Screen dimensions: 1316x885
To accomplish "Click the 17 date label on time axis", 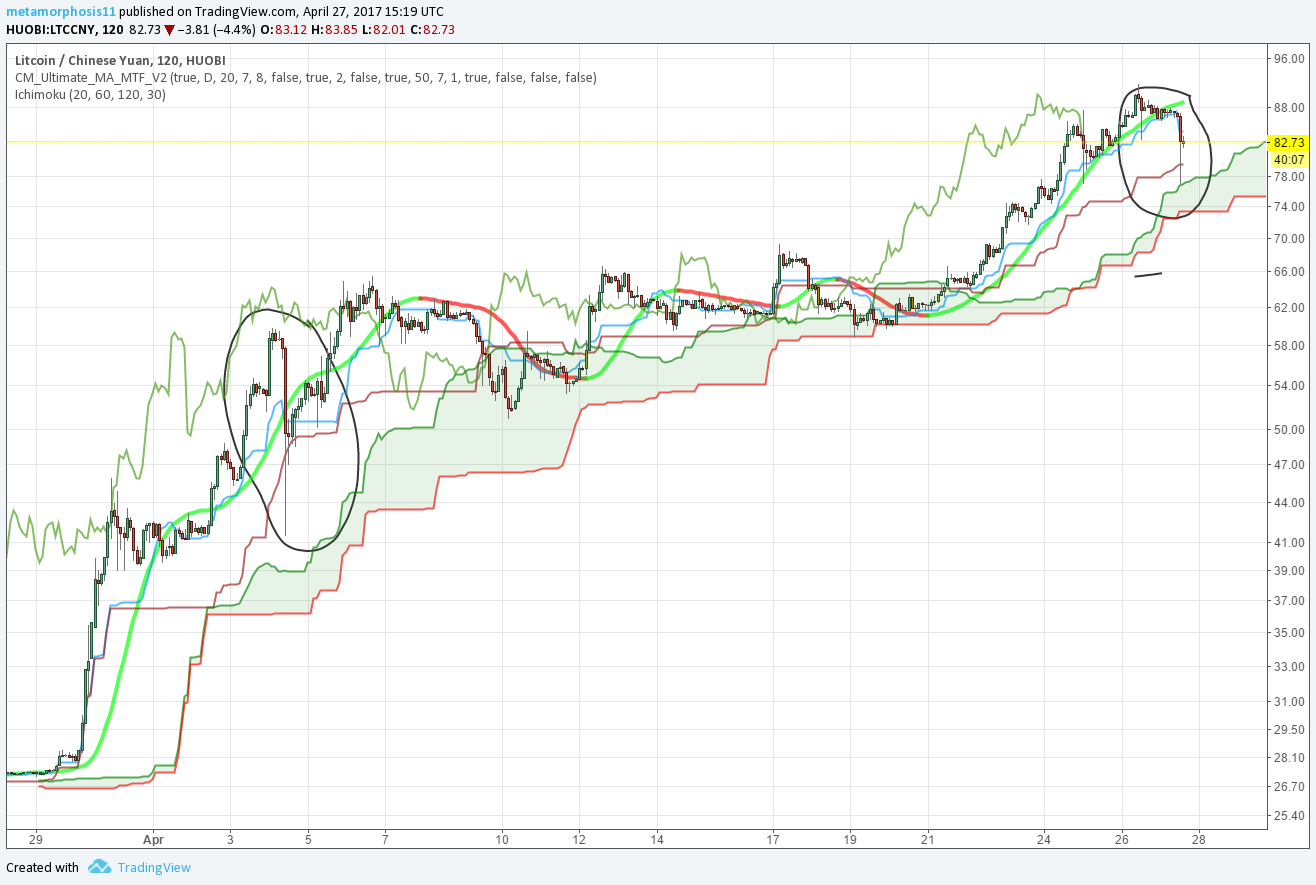I will (x=773, y=839).
